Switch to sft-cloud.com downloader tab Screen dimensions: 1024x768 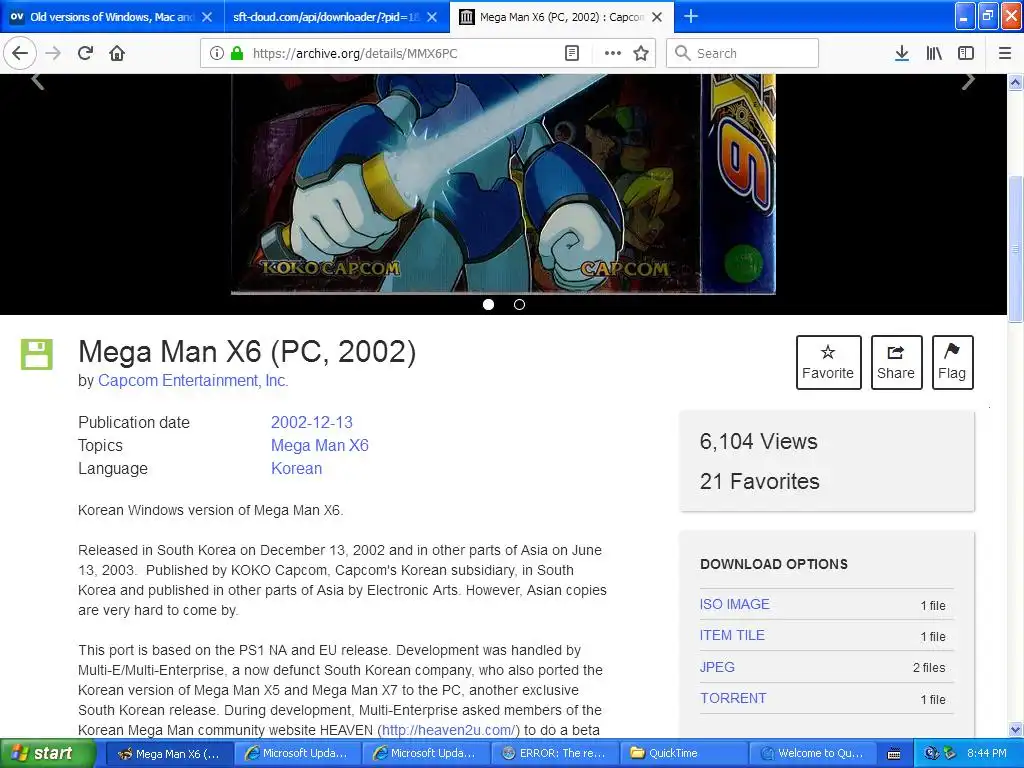point(327,17)
